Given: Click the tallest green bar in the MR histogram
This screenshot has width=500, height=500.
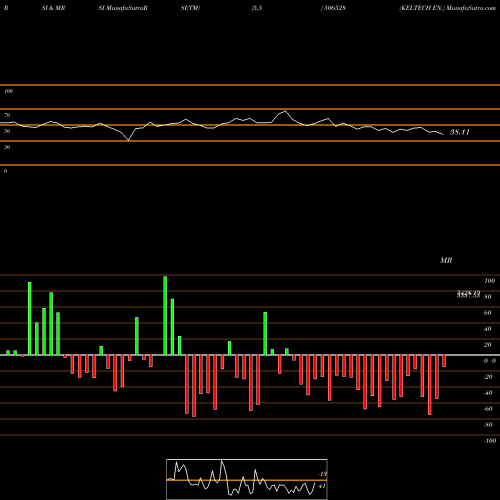Looking at the screenshot, I should coord(165,315).
